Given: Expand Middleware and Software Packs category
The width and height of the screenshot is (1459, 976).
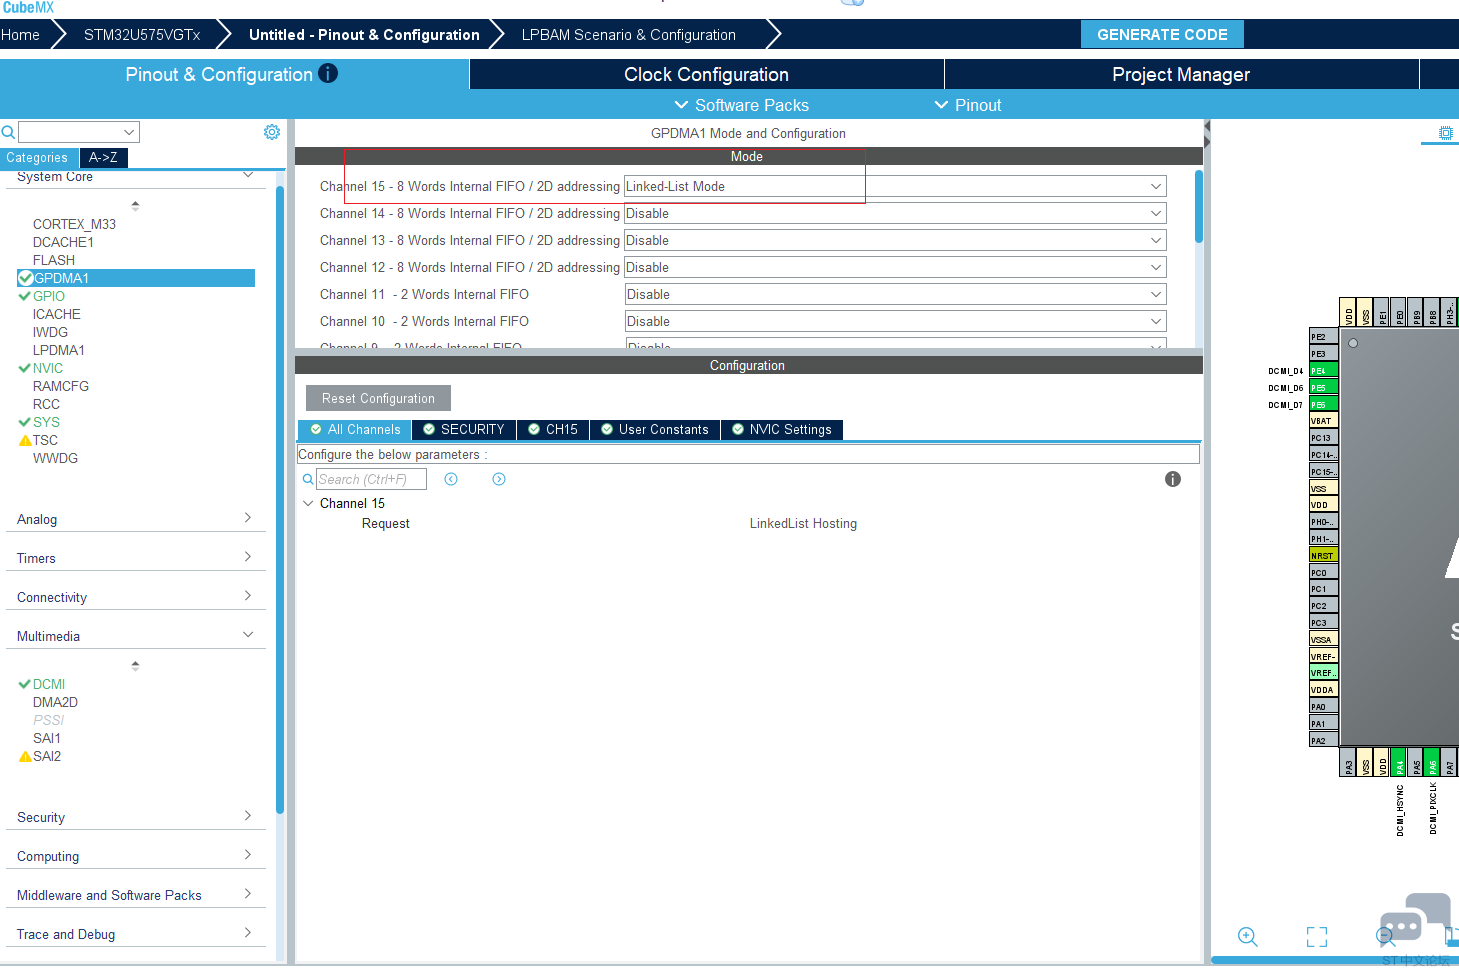Looking at the screenshot, I should (248, 894).
